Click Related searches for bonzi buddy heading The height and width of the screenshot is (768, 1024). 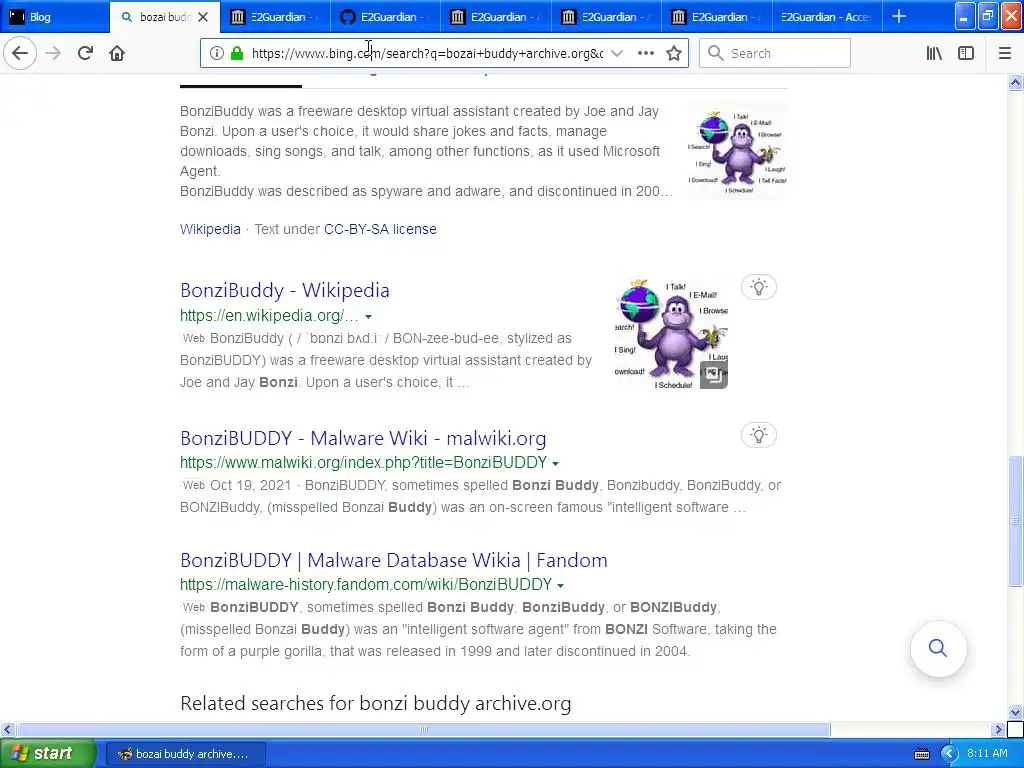coord(376,703)
